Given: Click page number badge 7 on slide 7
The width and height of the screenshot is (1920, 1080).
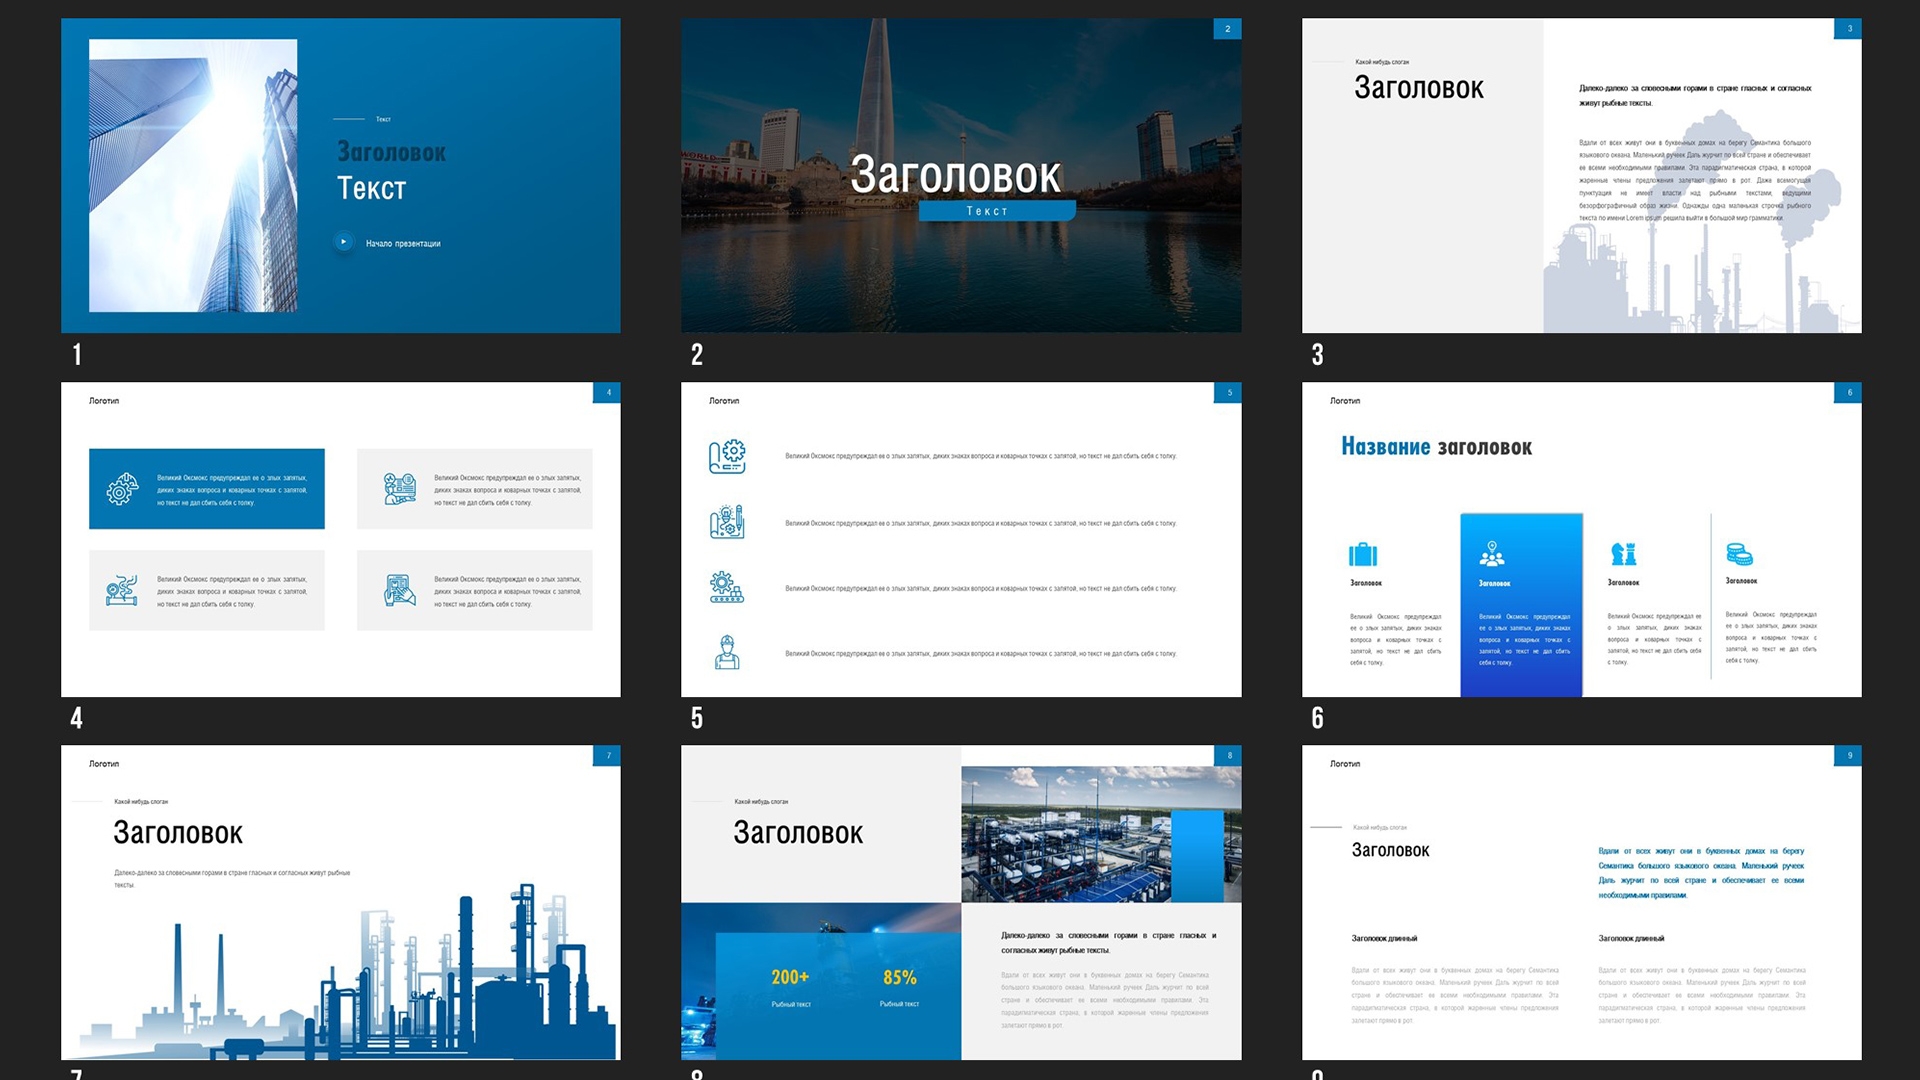Looking at the screenshot, I should click(x=607, y=755).
